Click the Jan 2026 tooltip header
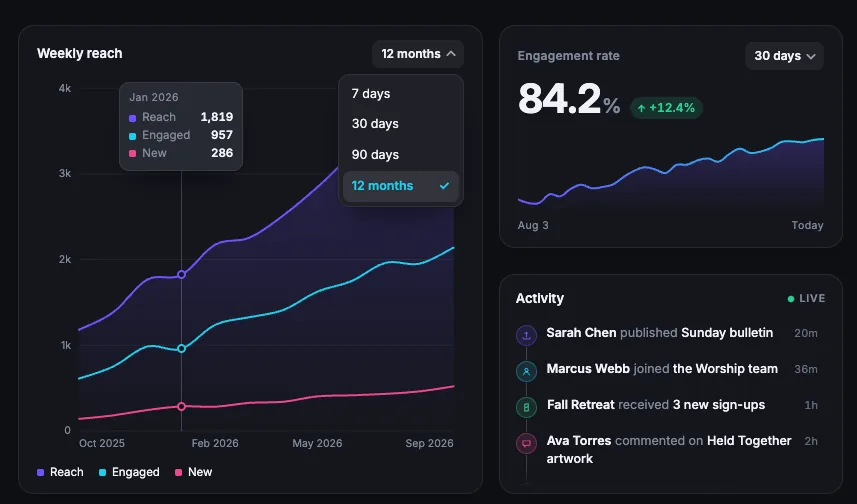Screen dimensions: 857x504 click(154, 97)
